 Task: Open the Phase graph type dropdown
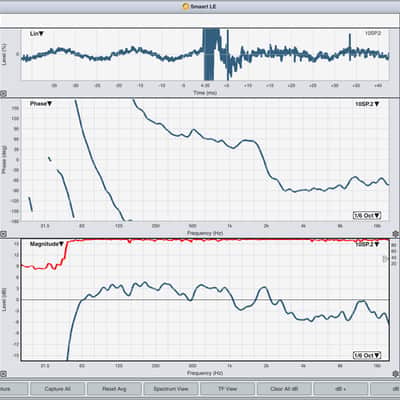point(41,104)
